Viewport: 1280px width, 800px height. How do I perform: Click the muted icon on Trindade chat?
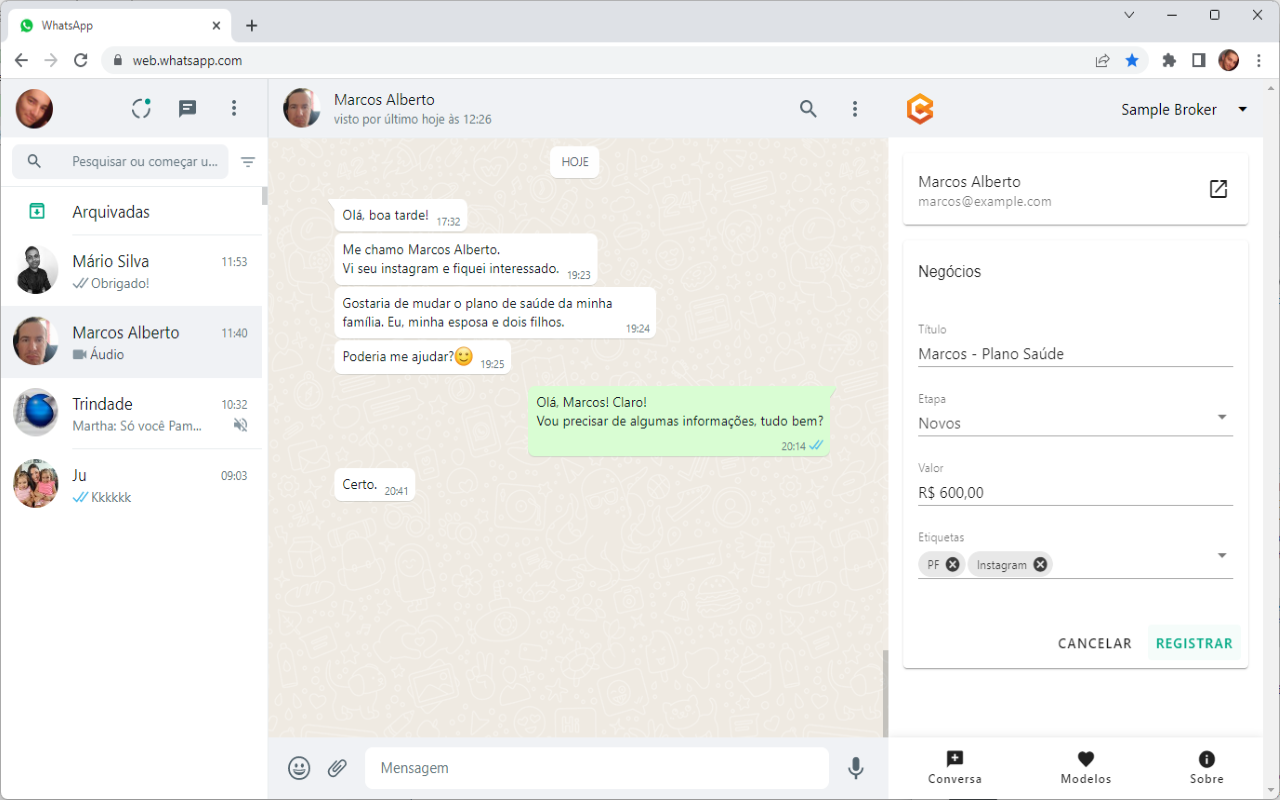point(240,426)
